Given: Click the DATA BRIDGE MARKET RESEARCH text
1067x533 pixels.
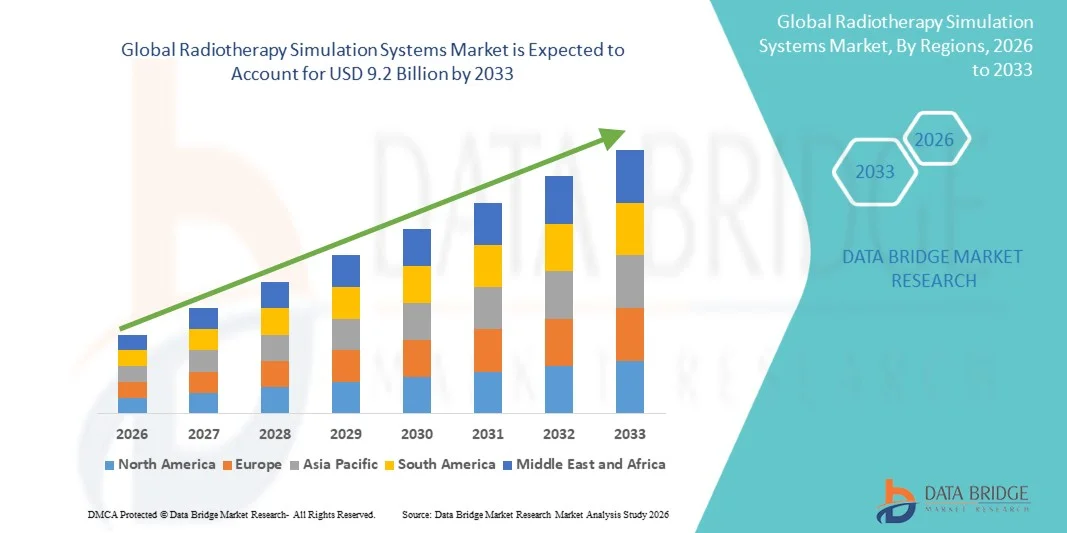Looking at the screenshot, I should pyautogui.click(x=932, y=268).
